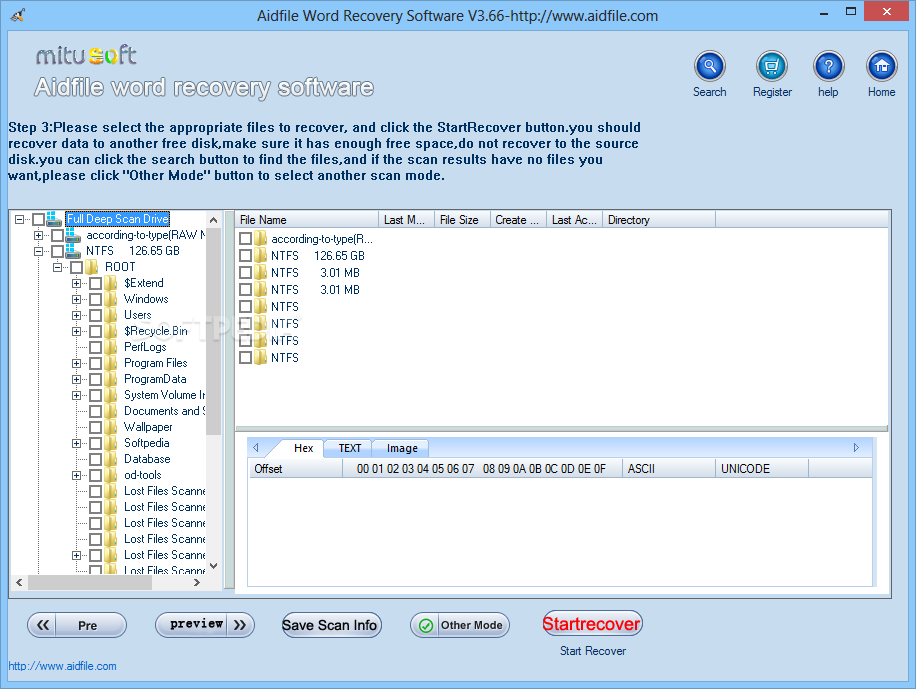Click the tree vertical scrollbar thumb

[x=213, y=331]
